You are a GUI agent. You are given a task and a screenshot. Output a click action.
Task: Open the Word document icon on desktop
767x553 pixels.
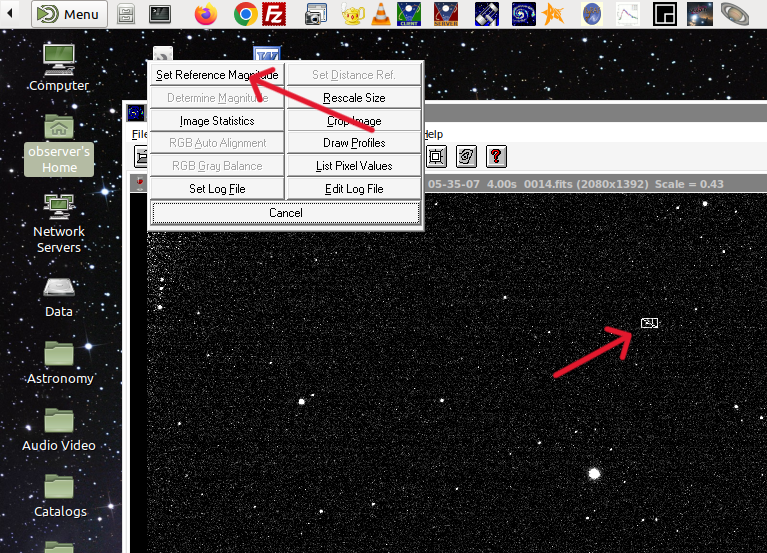tap(267, 53)
